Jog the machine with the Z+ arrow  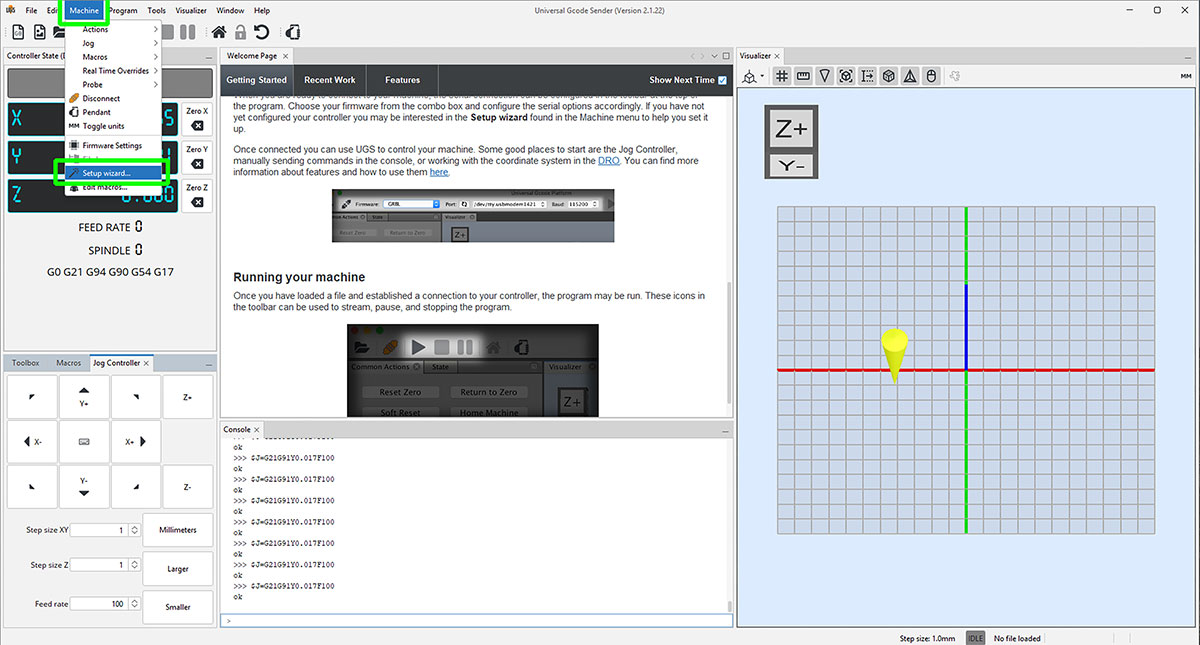coord(188,397)
